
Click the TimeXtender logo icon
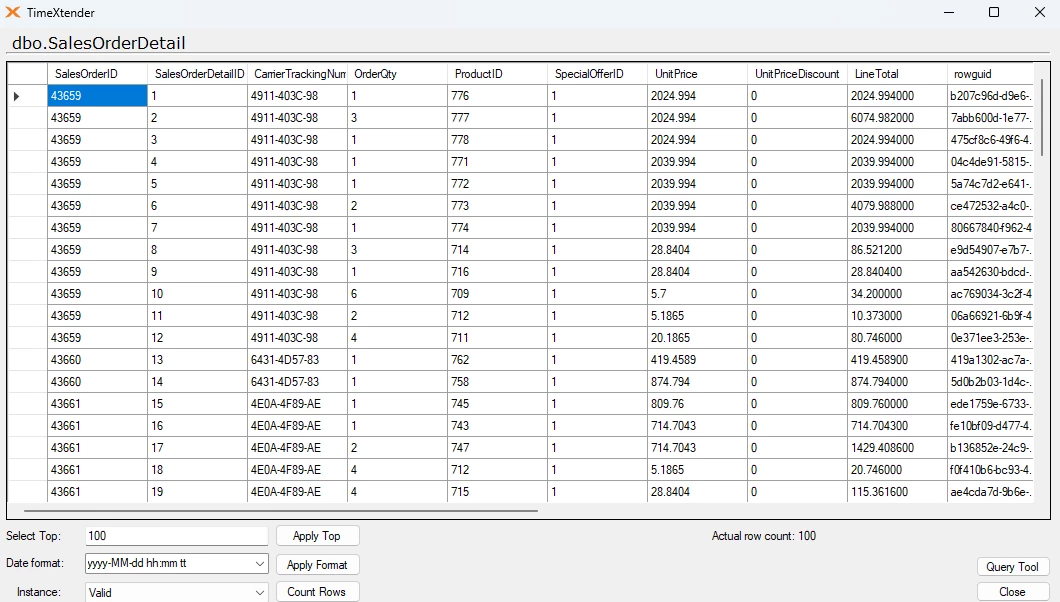13,12
